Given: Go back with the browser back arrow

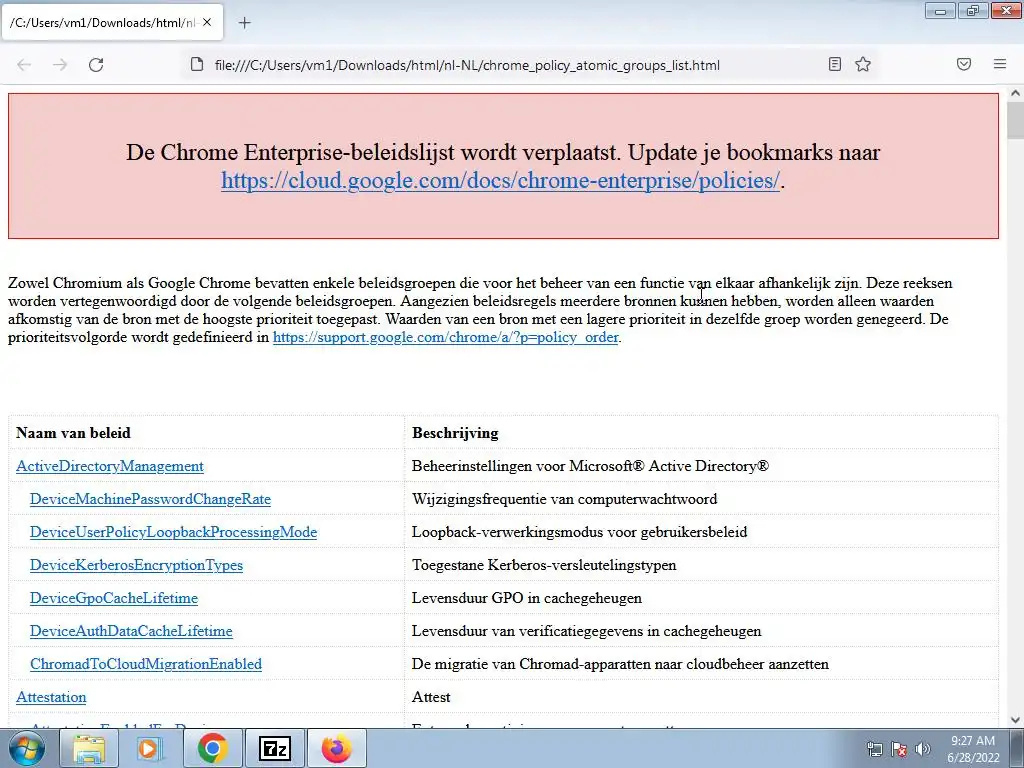Looking at the screenshot, I should click(x=24, y=65).
